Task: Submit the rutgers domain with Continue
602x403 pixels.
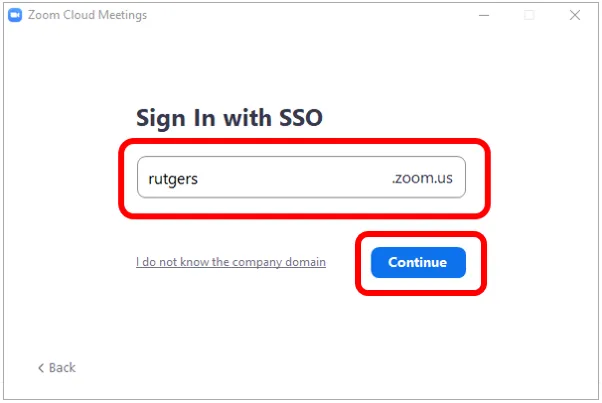Action: 418,263
